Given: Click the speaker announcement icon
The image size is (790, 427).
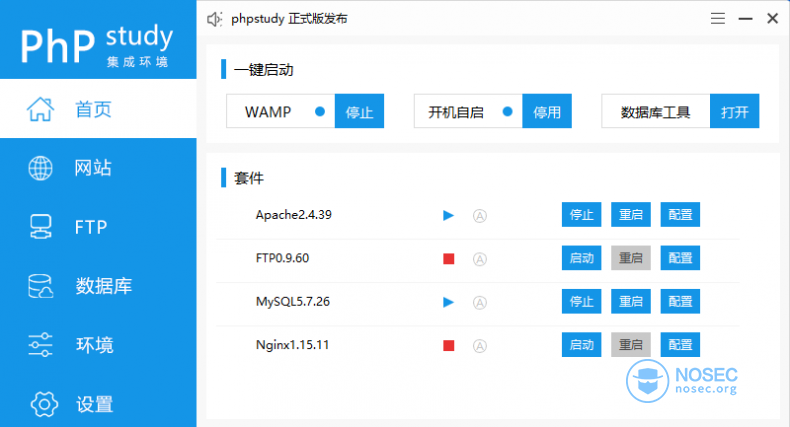Looking at the screenshot, I should [215, 19].
